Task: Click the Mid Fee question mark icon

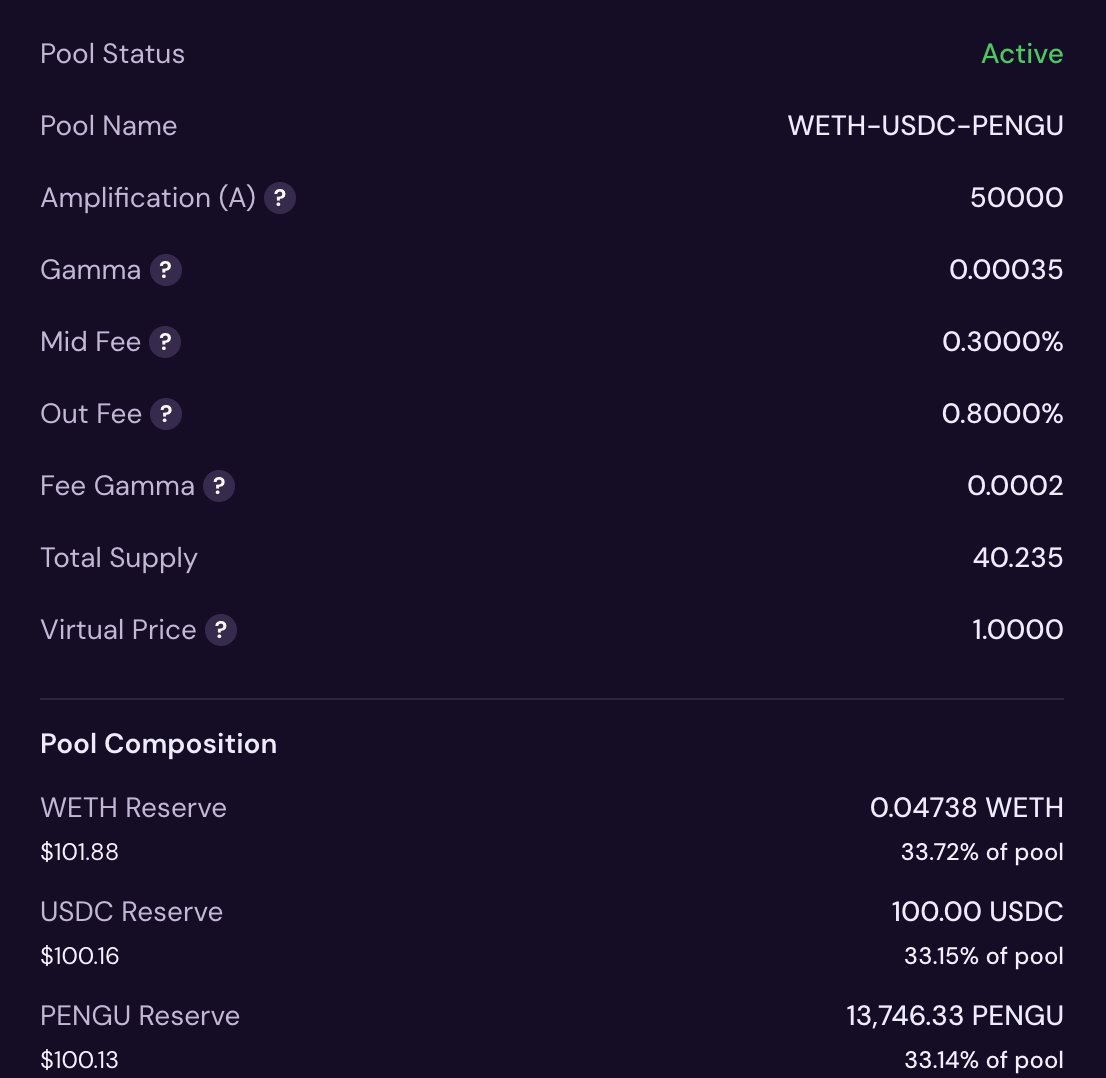Action: point(165,342)
